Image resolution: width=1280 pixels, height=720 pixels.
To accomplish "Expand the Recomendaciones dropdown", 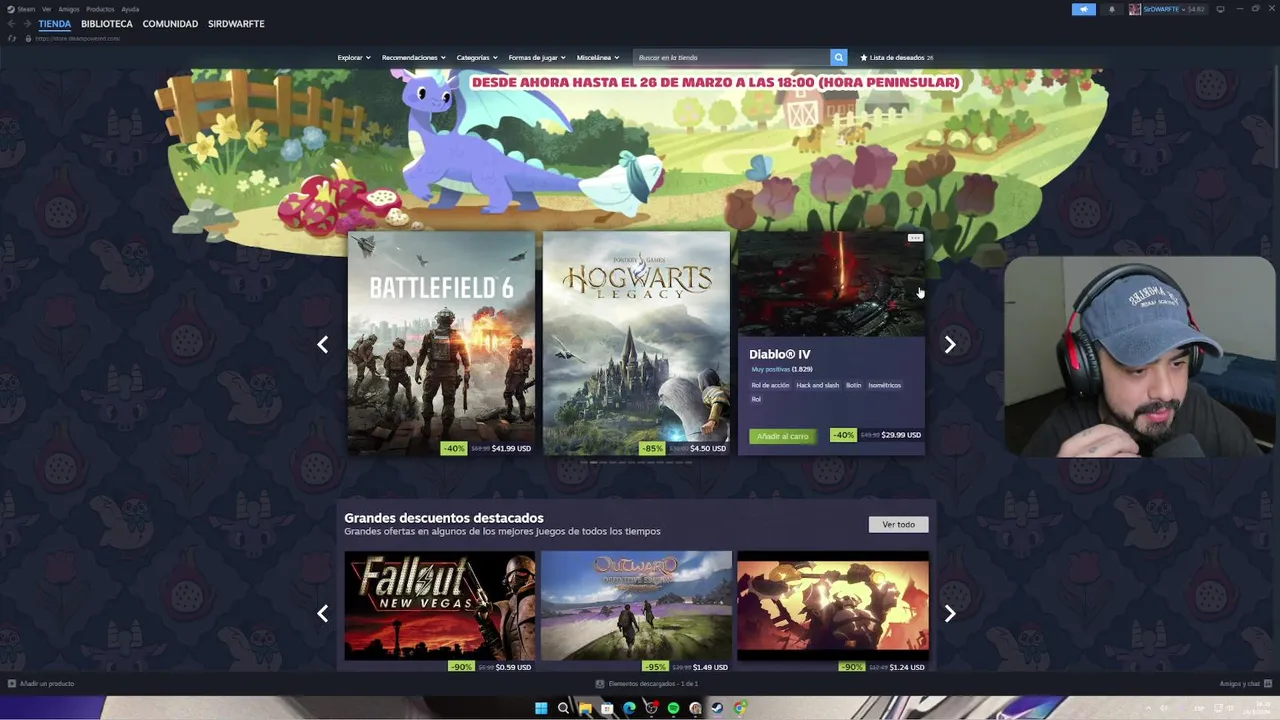I will pos(413,57).
